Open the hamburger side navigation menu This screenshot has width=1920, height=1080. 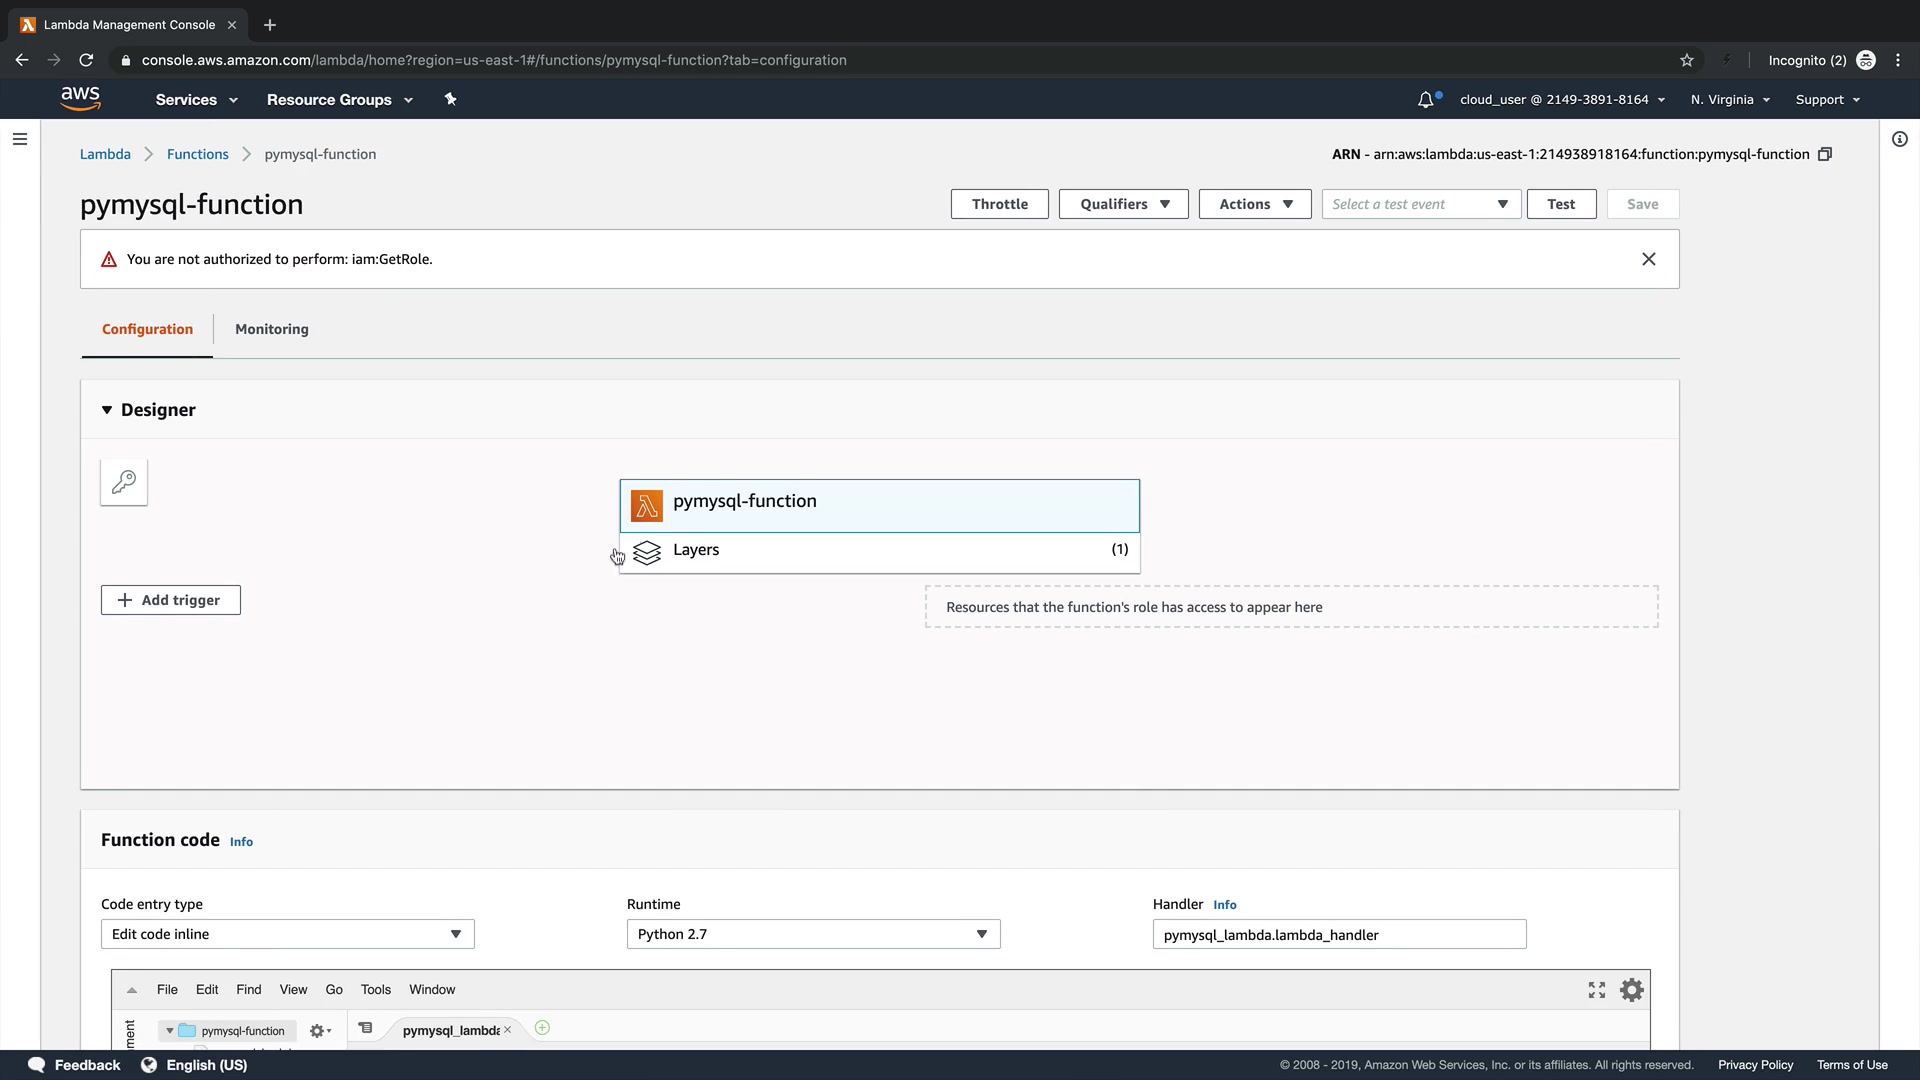20,139
